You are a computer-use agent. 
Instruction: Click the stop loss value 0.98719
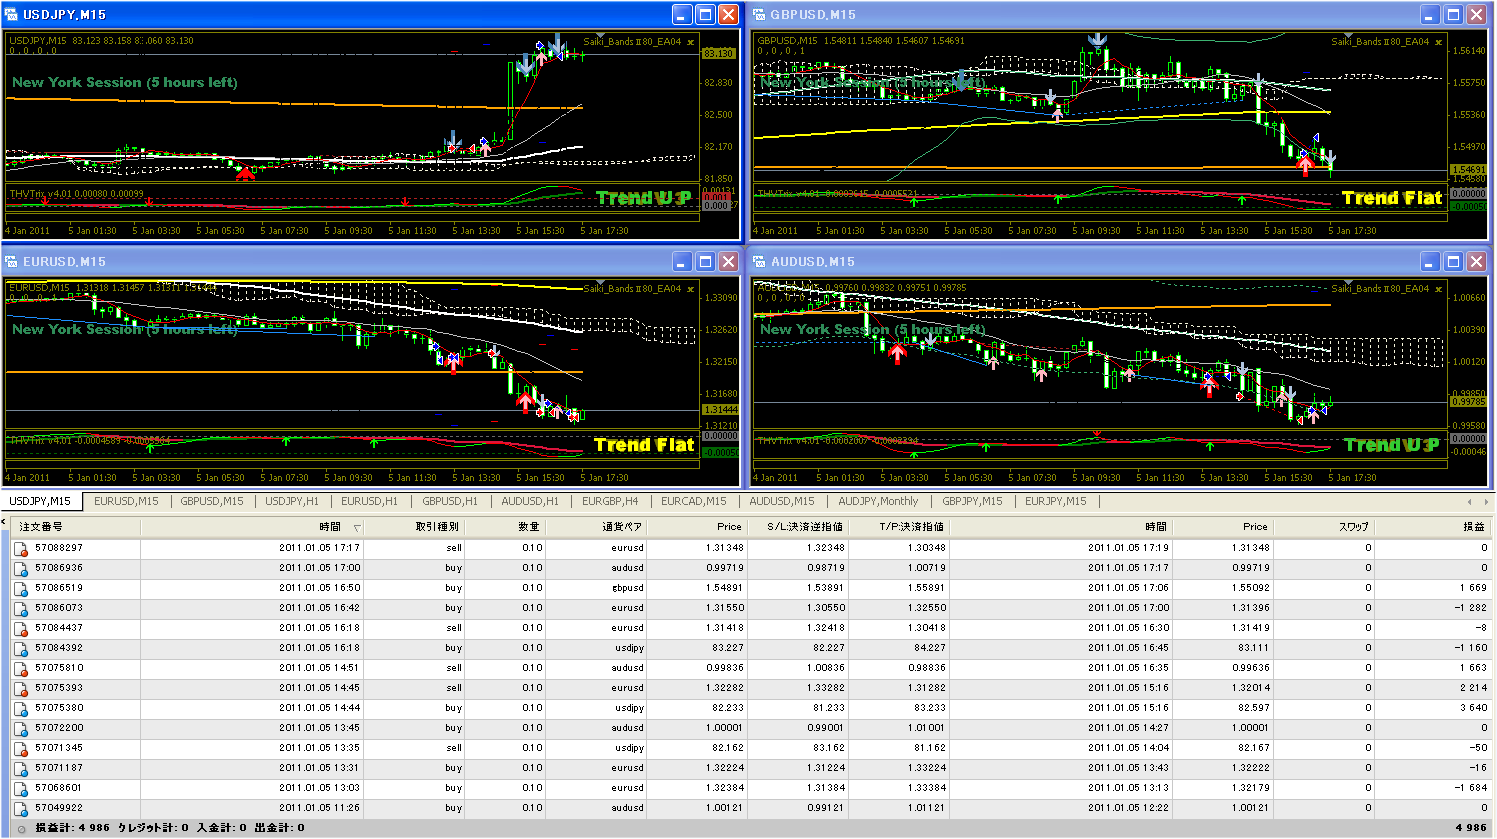824,568
